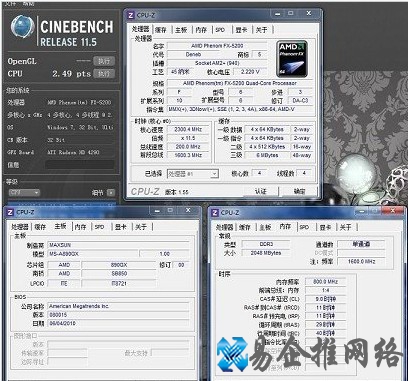The height and width of the screenshot is (381, 408).
Task: Click the CPU-Z title icon of the processor window
Action: [131, 15]
